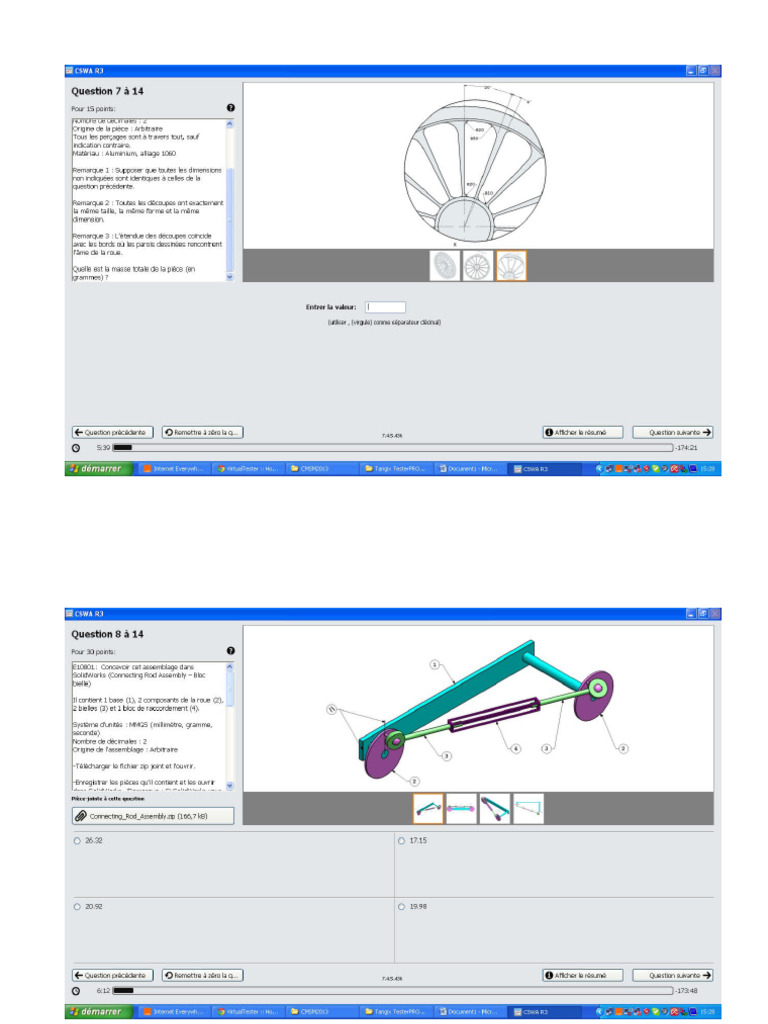The image size is (768, 1024).
Task: Click the clock icon in Question 8 window
Action: 76,991
